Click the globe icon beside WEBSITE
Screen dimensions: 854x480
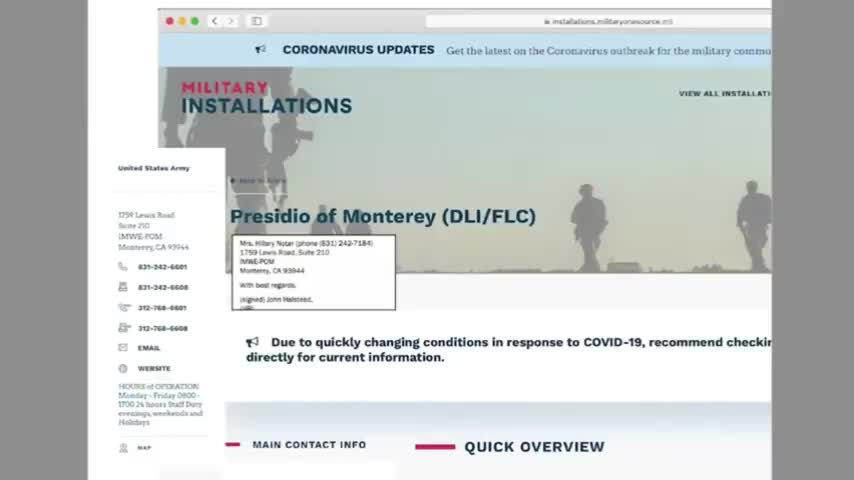[123, 368]
